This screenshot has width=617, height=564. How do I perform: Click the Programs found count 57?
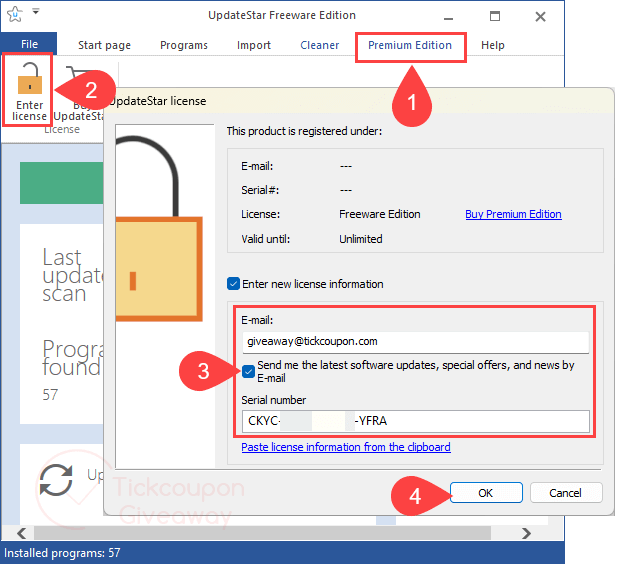(50, 394)
